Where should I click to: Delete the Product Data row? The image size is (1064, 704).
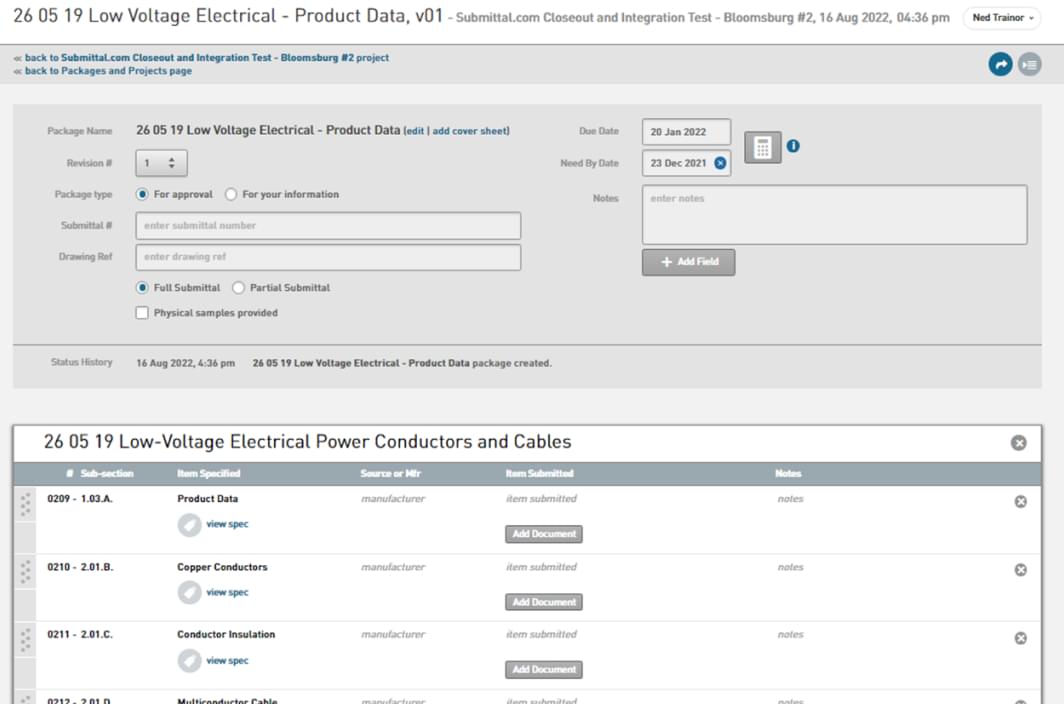(x=1020, y=501)
